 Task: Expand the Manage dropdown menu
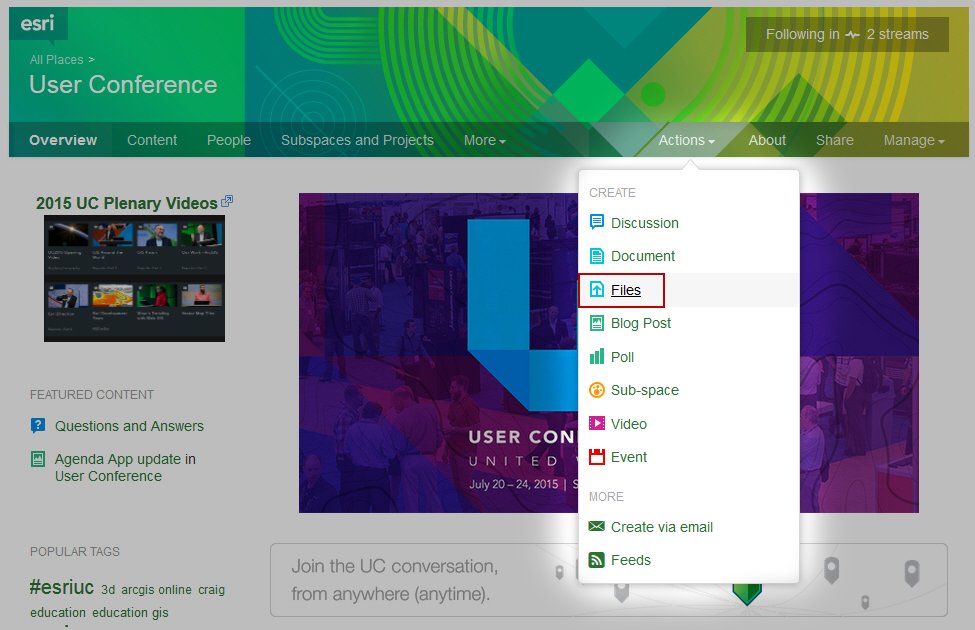[x=914, y=141]
